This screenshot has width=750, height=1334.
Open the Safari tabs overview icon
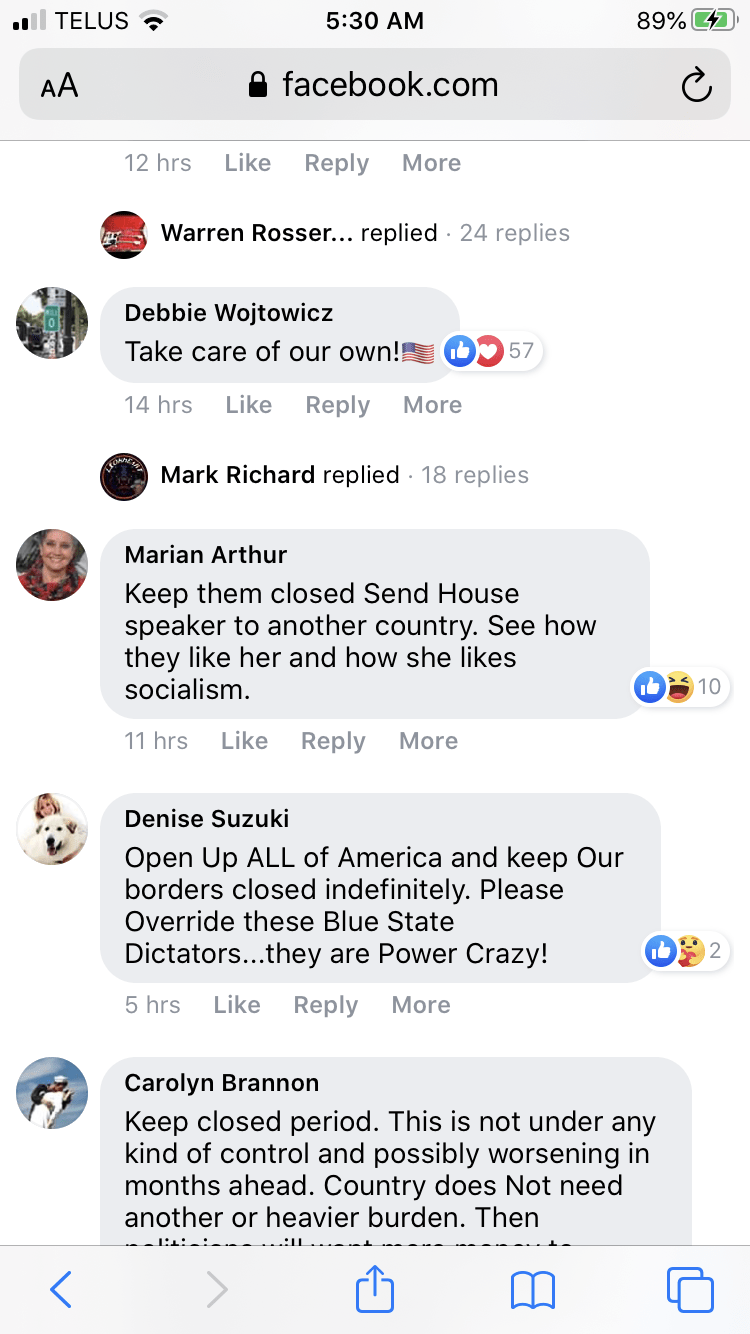click(x=690, y=1290)
